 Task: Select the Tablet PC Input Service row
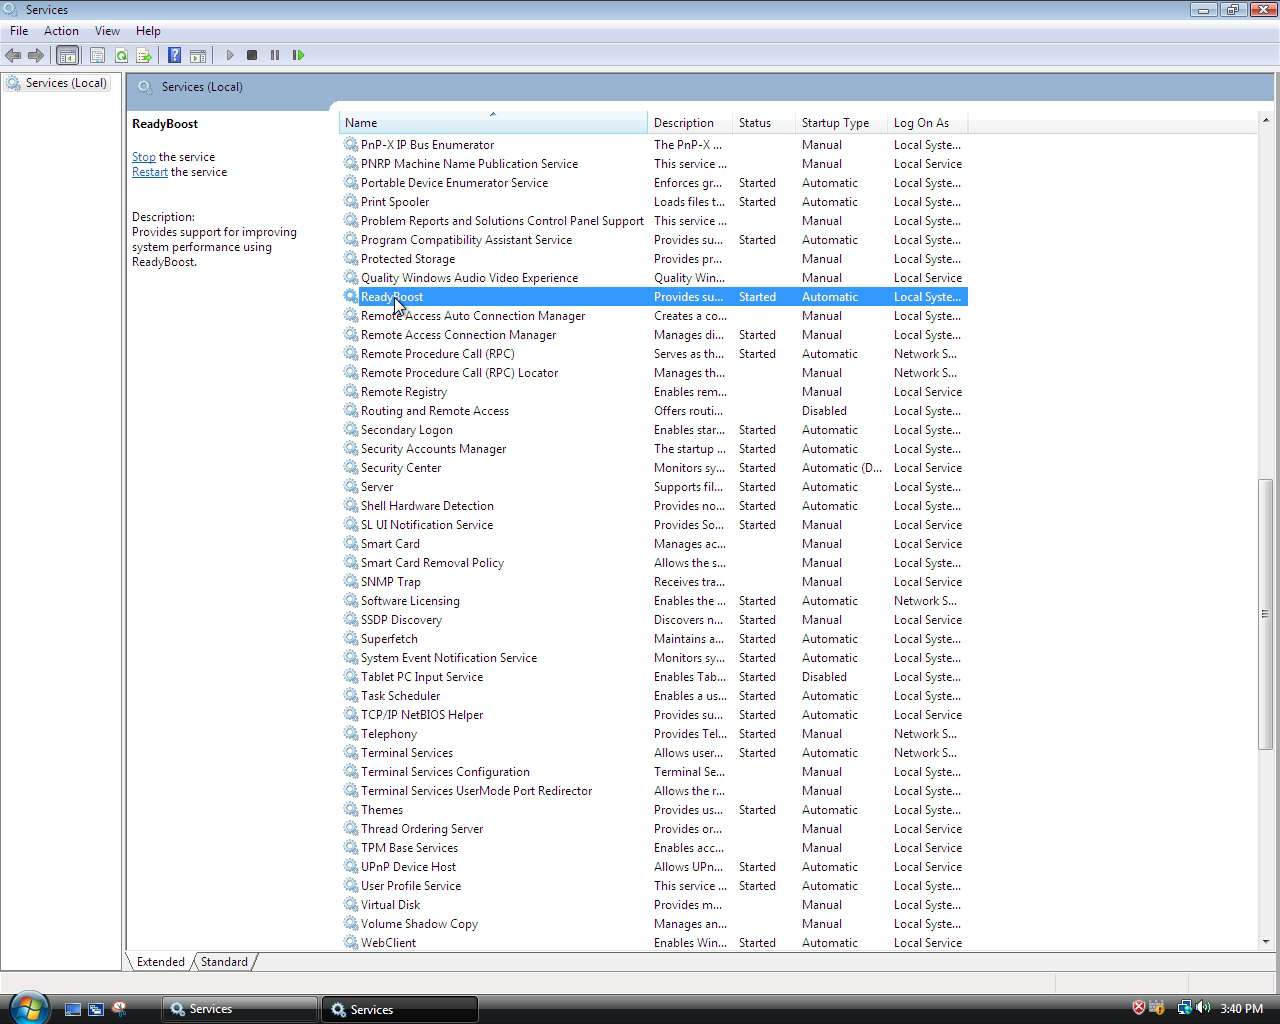coord(653,677)
